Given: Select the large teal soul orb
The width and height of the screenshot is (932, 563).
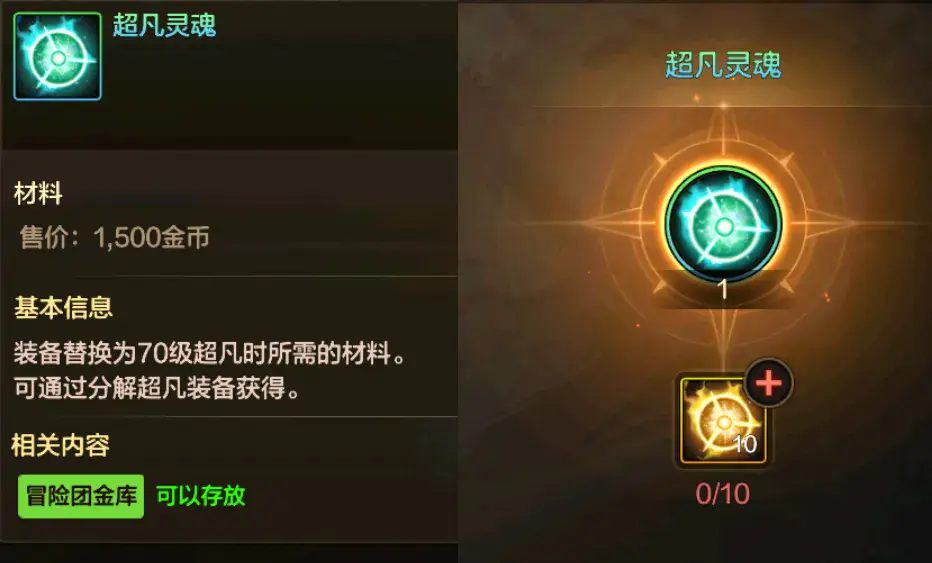Looking at the screenshot, I should pos(723,224).
